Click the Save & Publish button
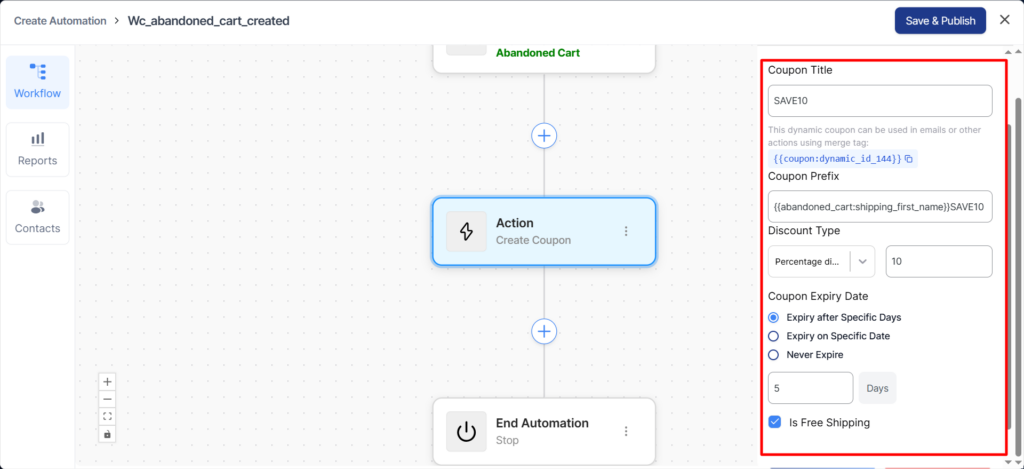1024x469 pixels. coord(940,20)
